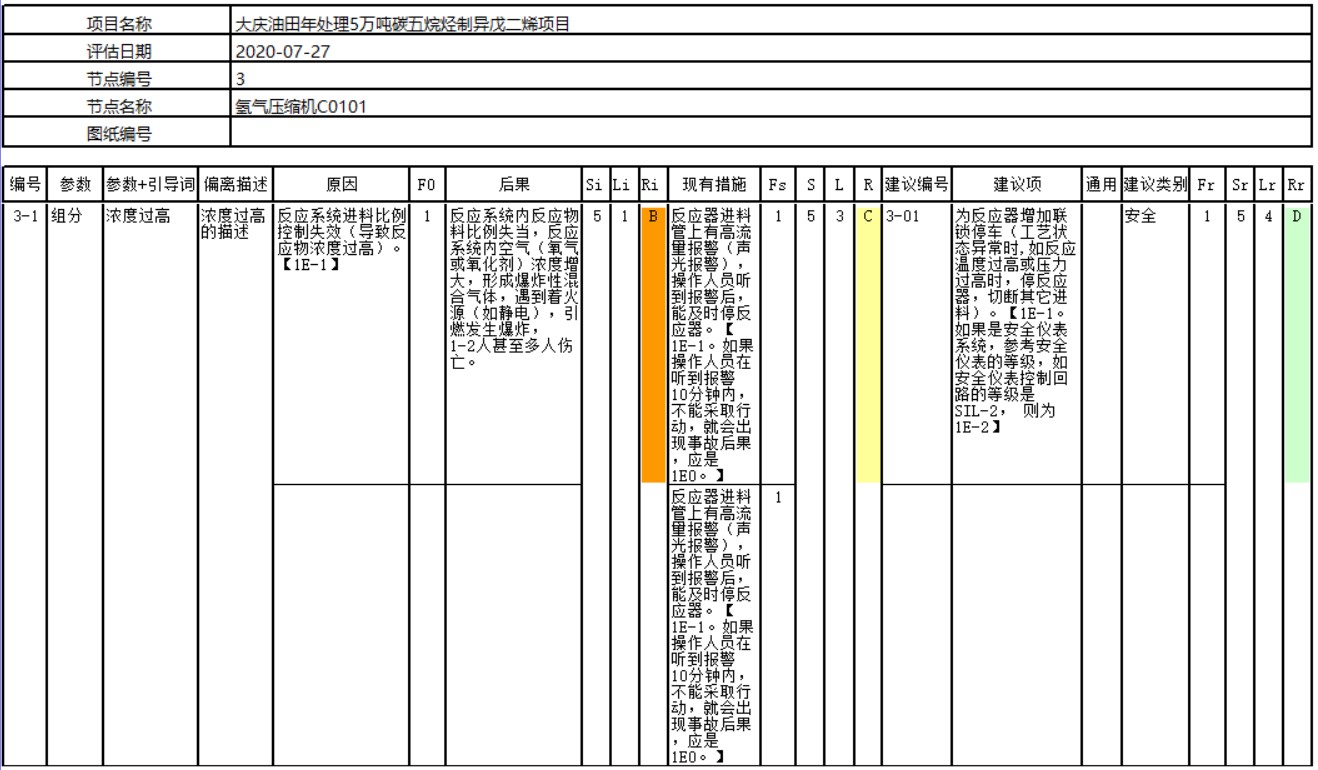Click the Fr column header
1318x770 pixels.
1209,185
